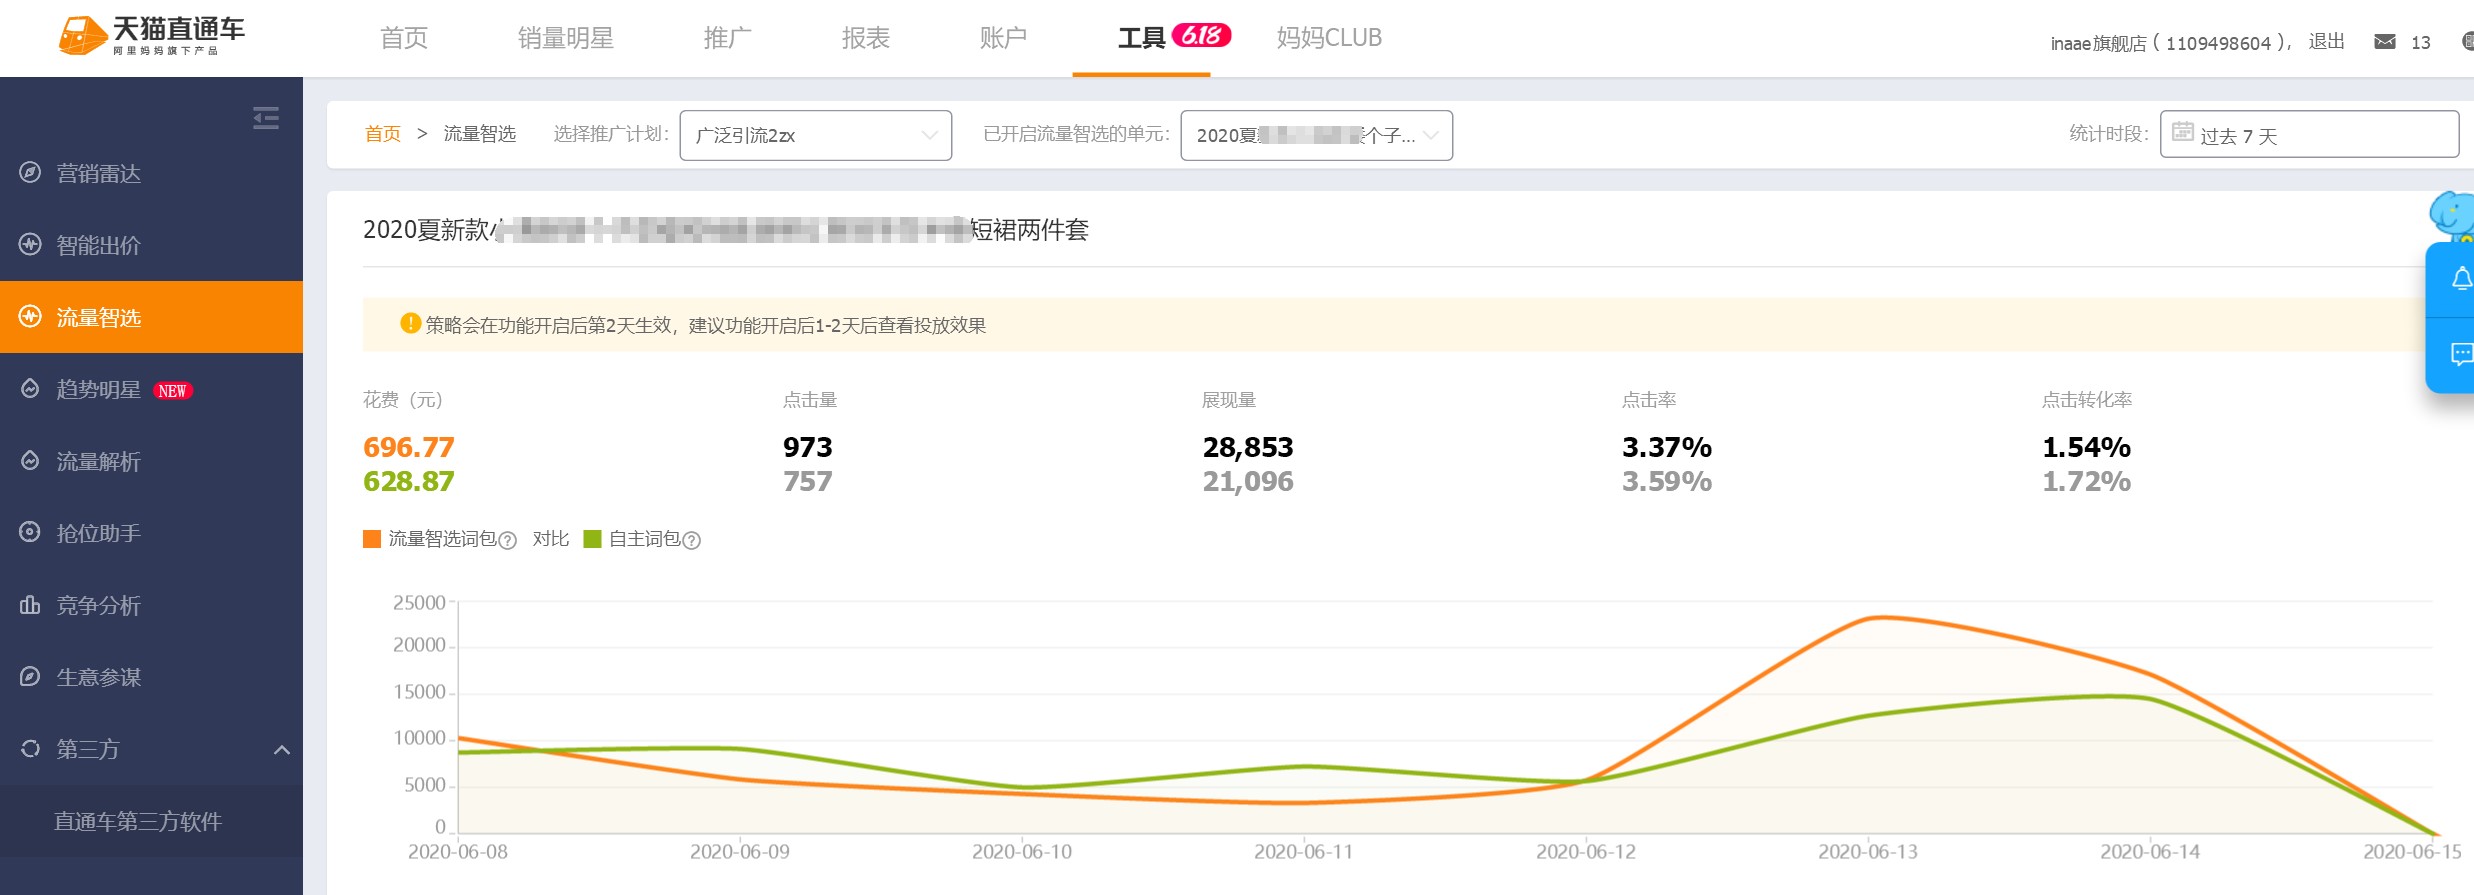
Task: Click 退出 to log out
Action: 2326,41
